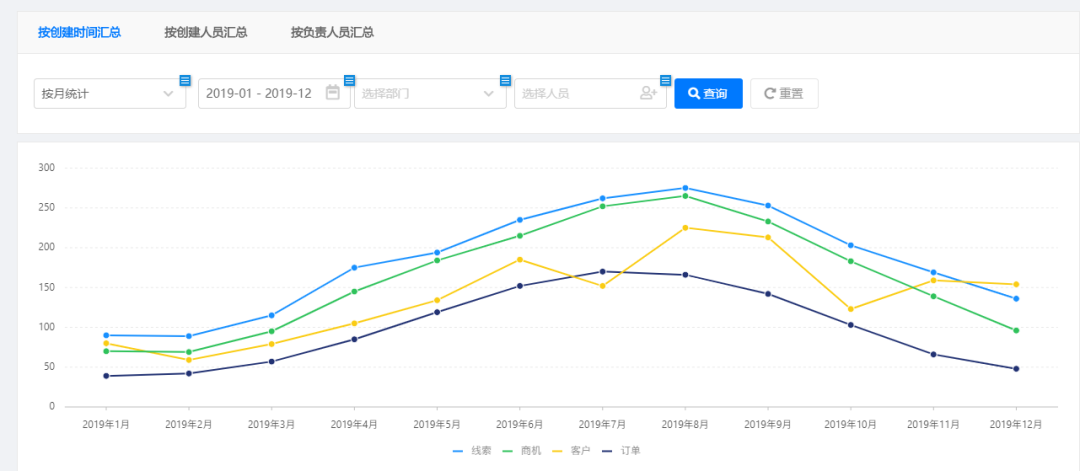Switch to the 按负责人员汇总 tab

332,32
